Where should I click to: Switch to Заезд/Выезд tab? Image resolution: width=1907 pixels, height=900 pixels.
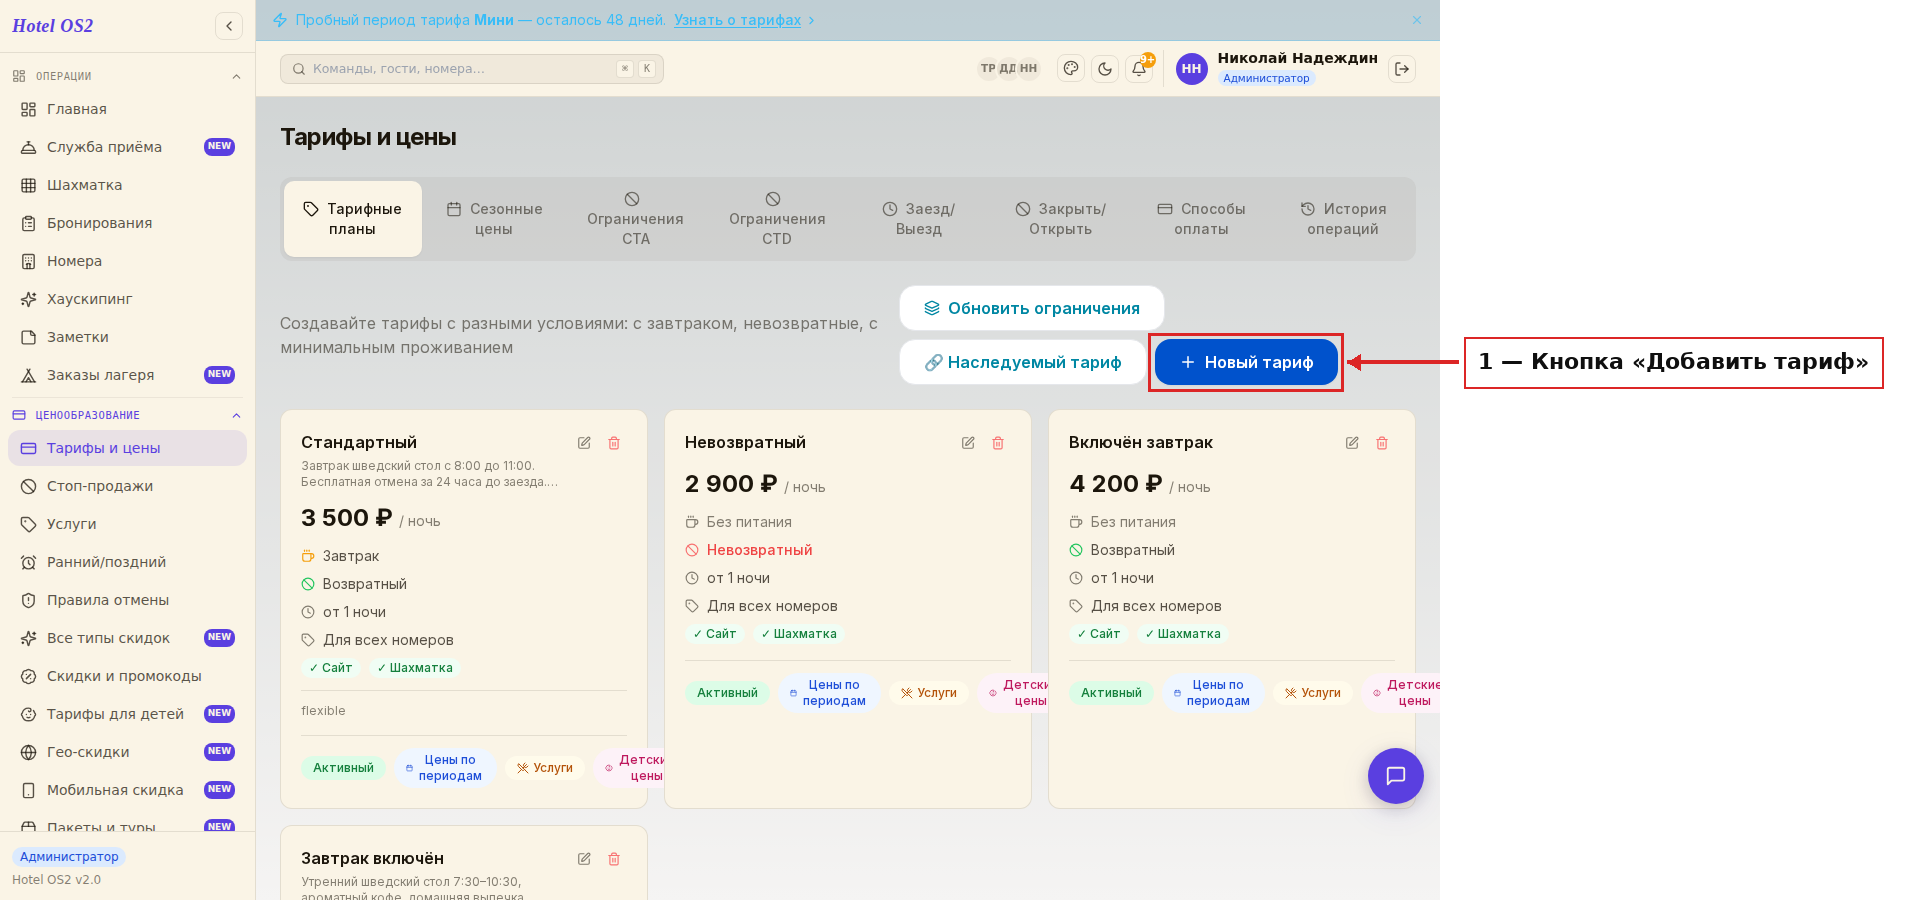pos(919,219)
